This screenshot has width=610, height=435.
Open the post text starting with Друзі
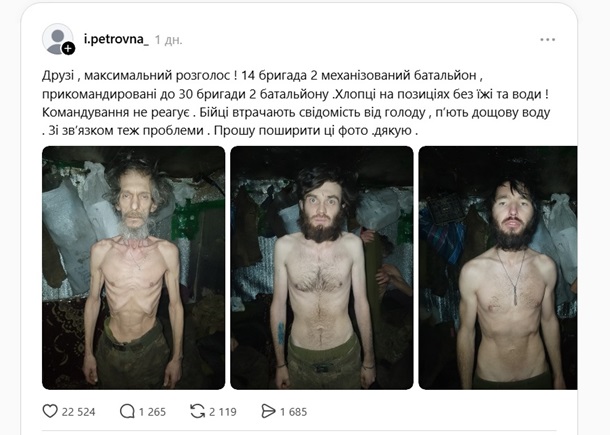(296, 103)
